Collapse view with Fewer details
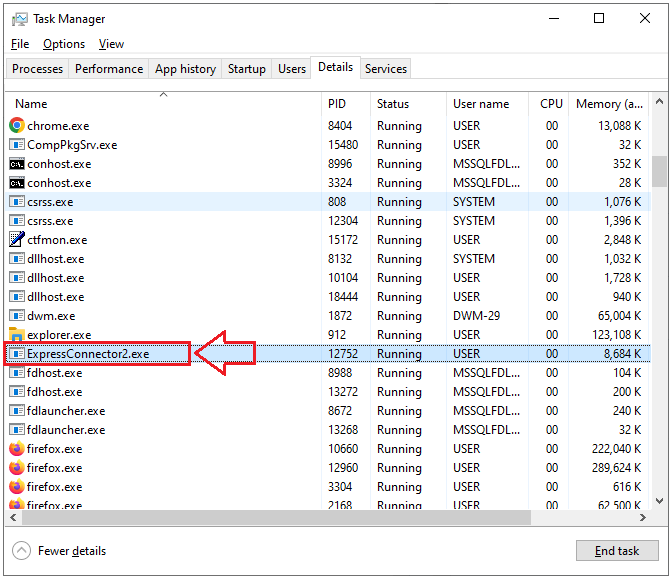 point(59,551)
